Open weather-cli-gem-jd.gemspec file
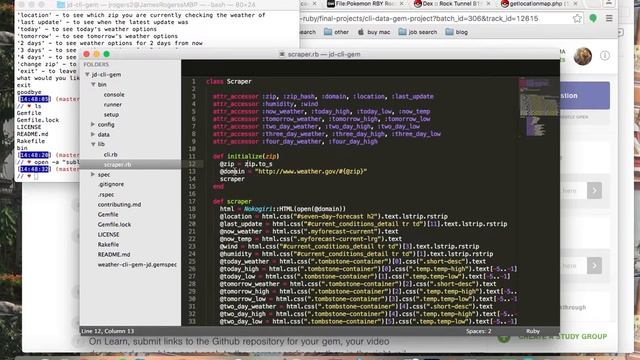 (137, 264)
